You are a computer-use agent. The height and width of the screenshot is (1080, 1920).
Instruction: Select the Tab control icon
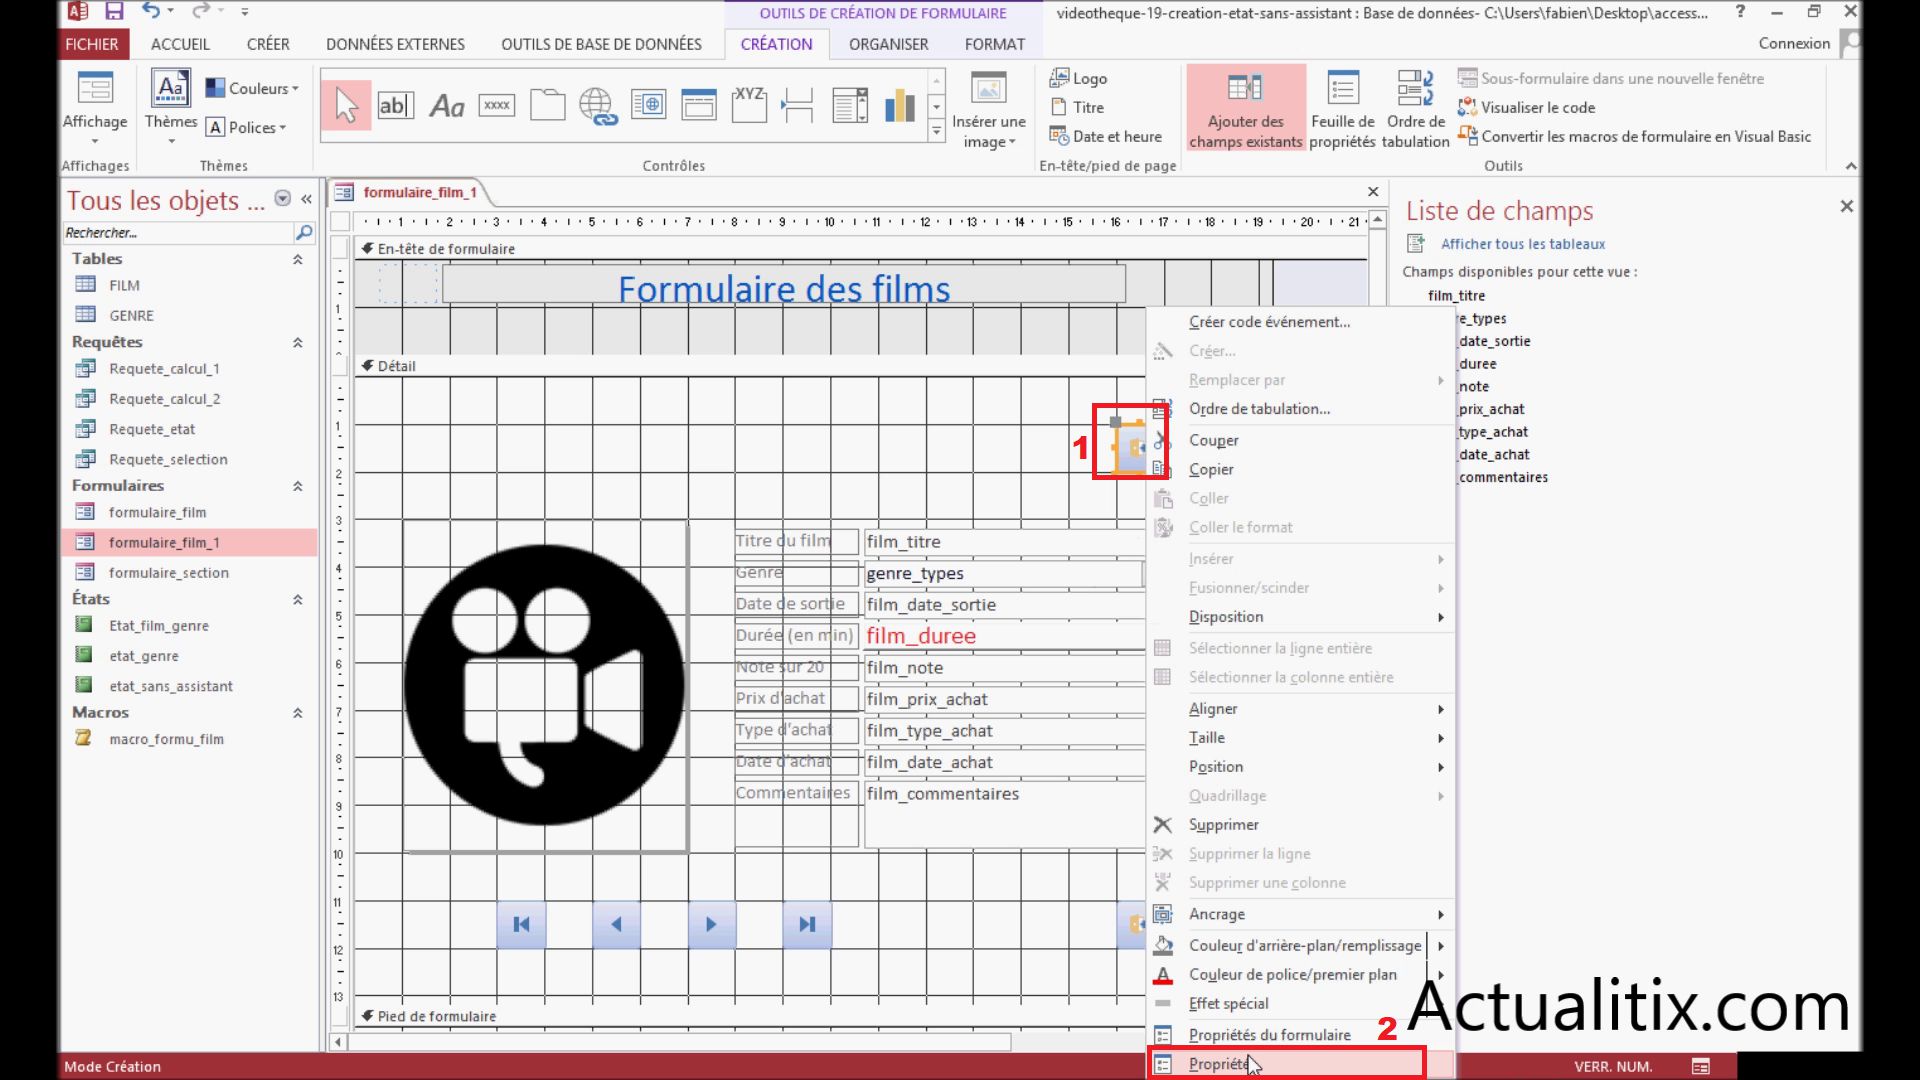(547, 105)
